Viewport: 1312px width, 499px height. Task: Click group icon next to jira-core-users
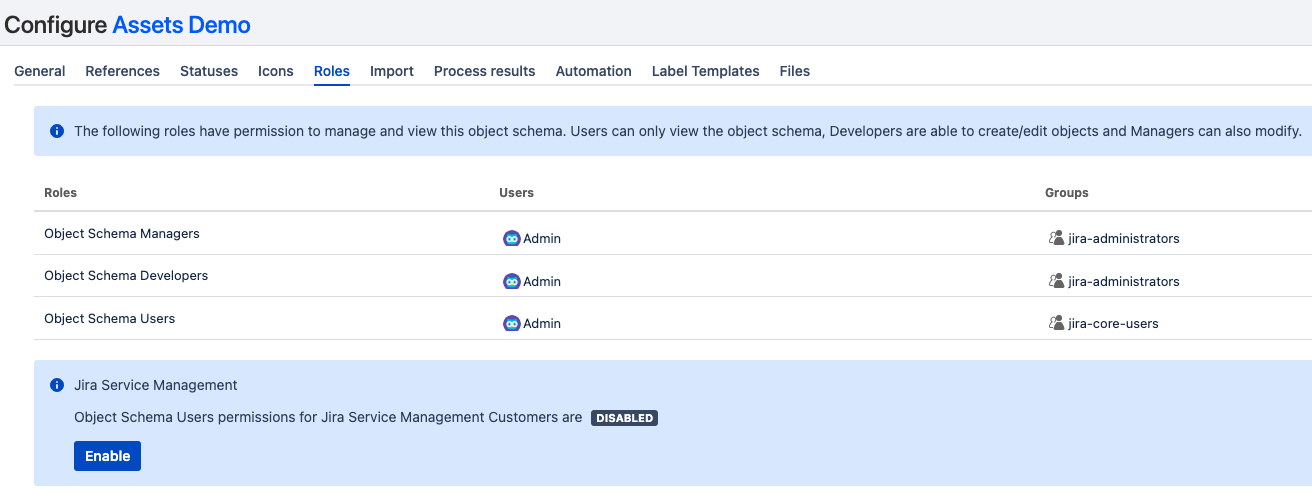coord(1056,324)
